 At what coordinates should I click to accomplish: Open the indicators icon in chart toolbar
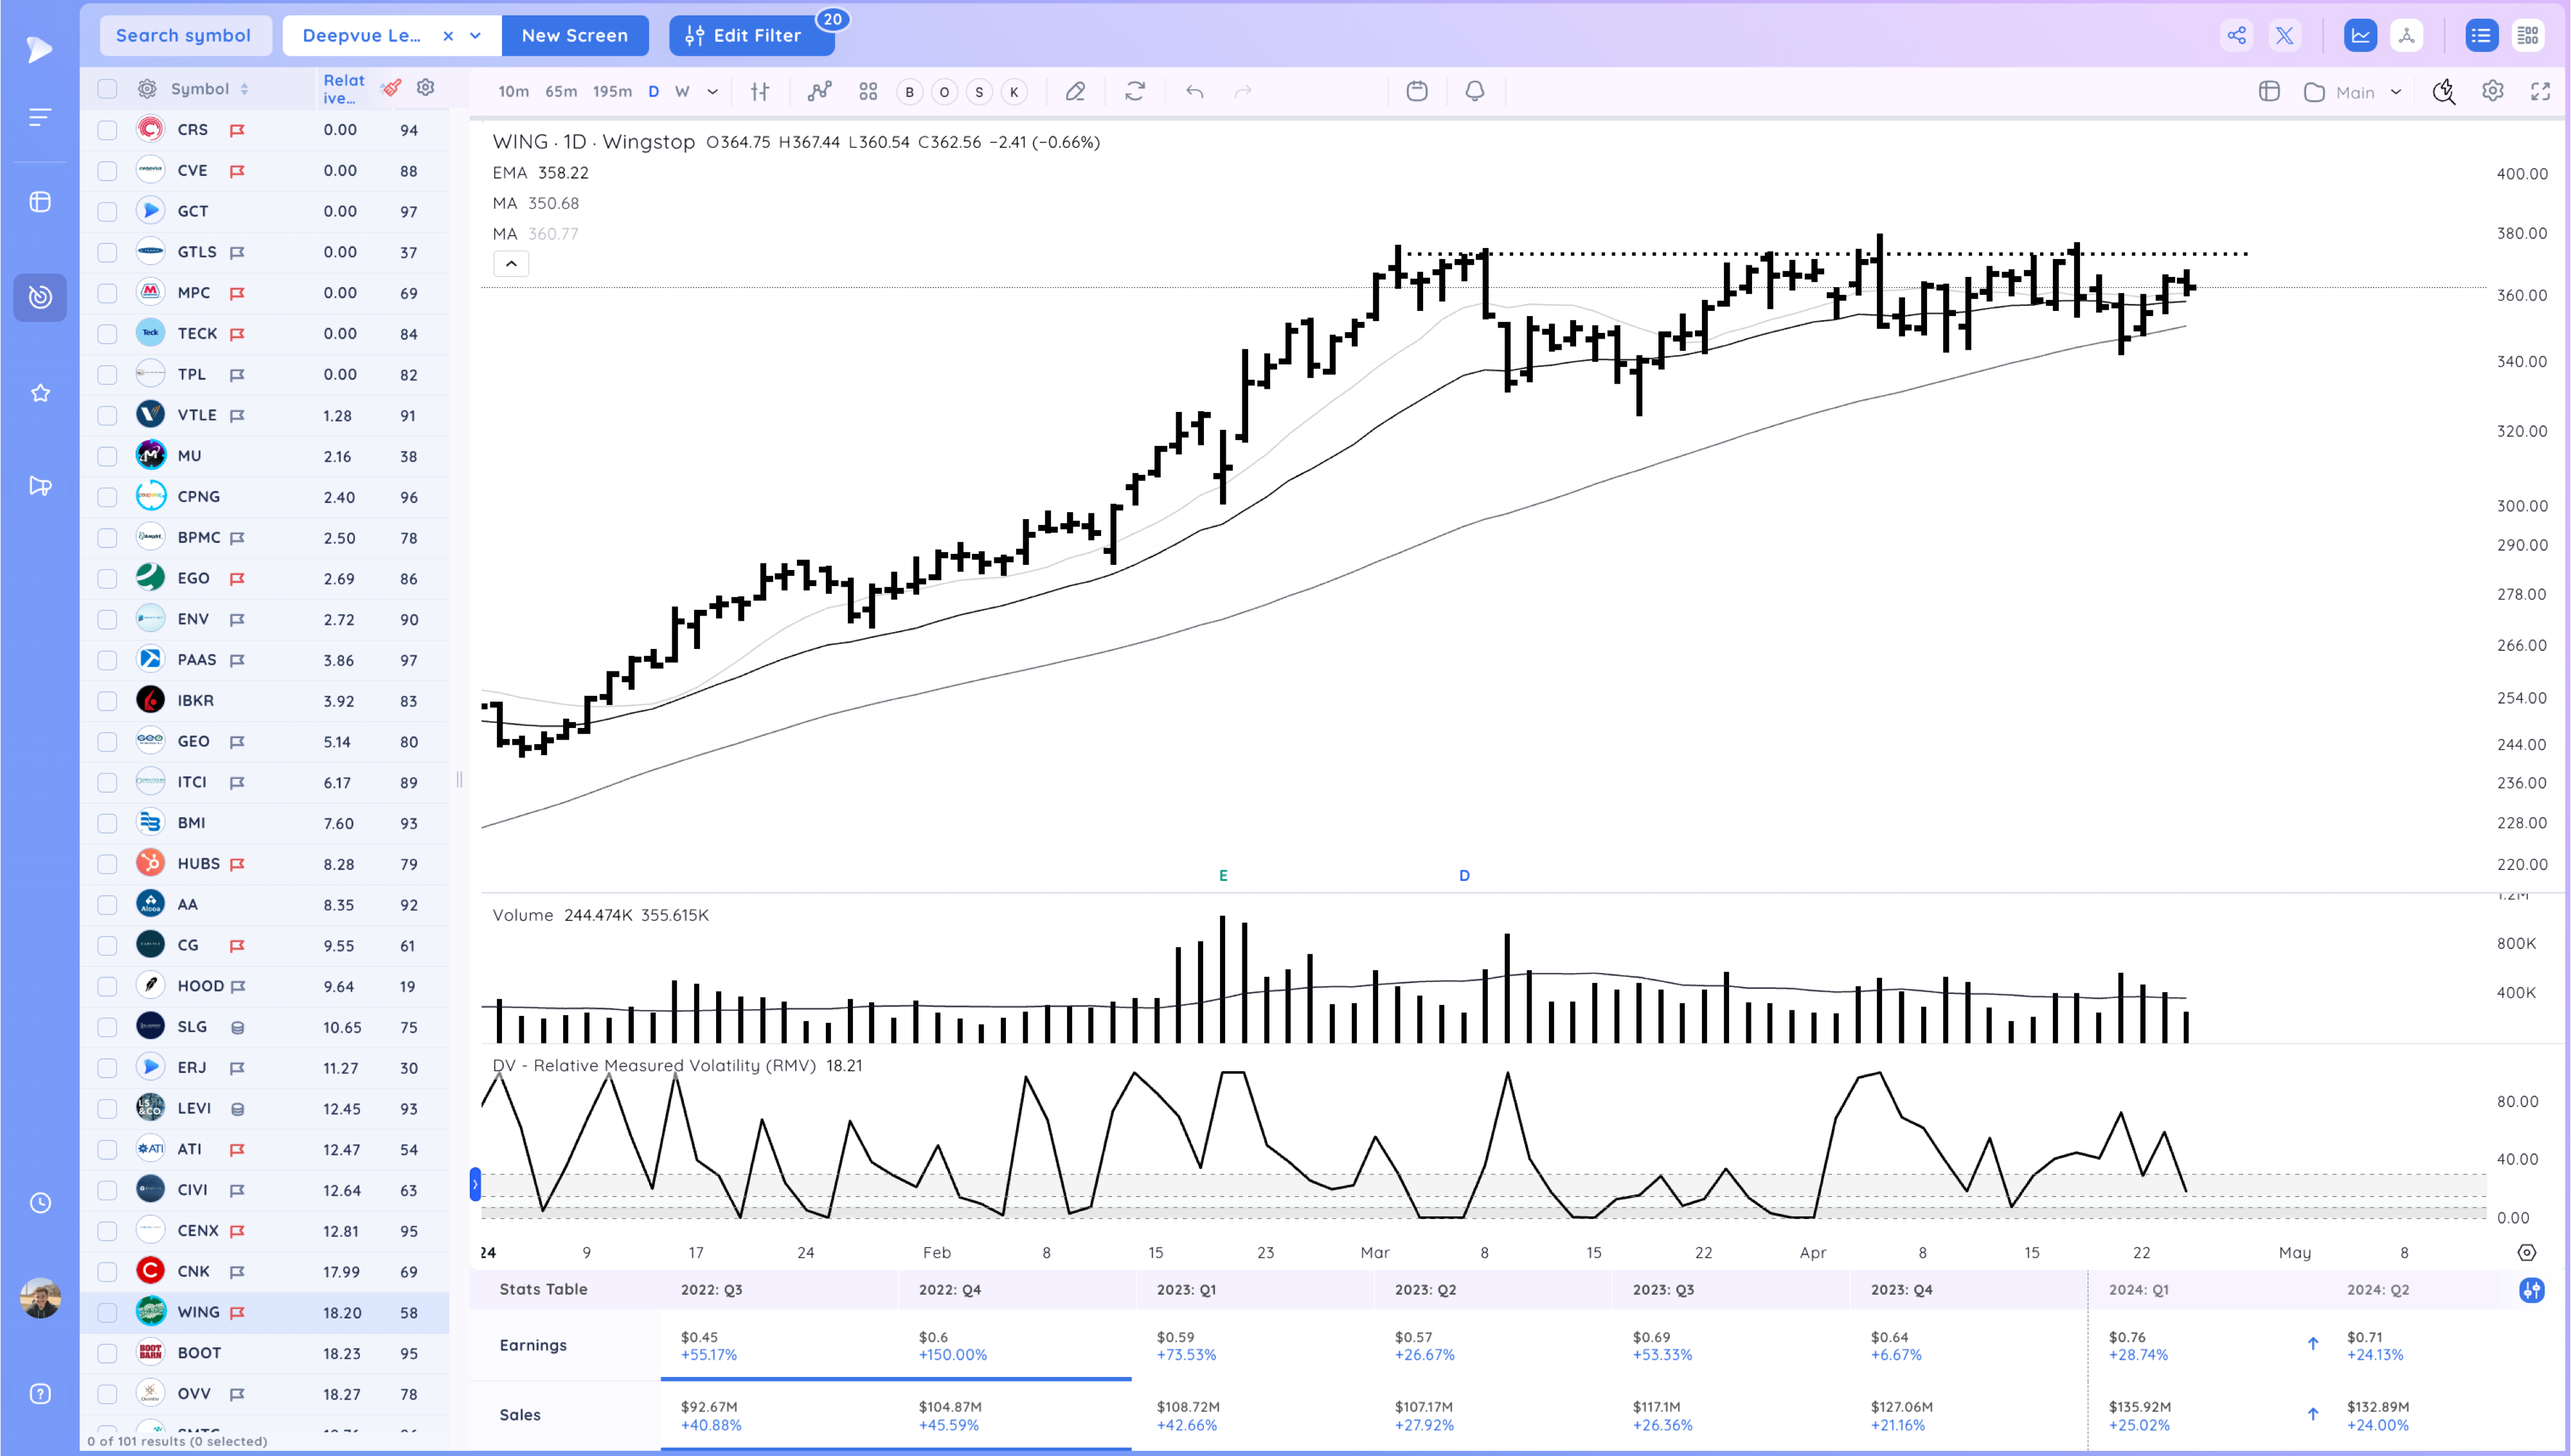point(819,92)
